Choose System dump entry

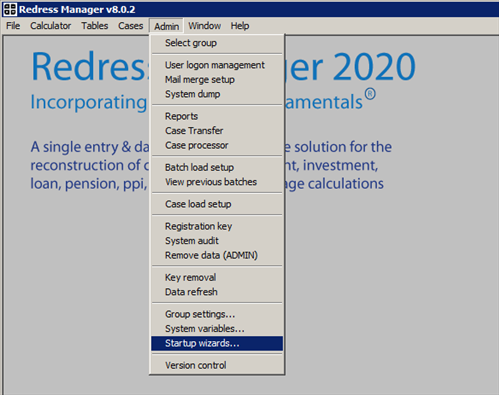217,94
